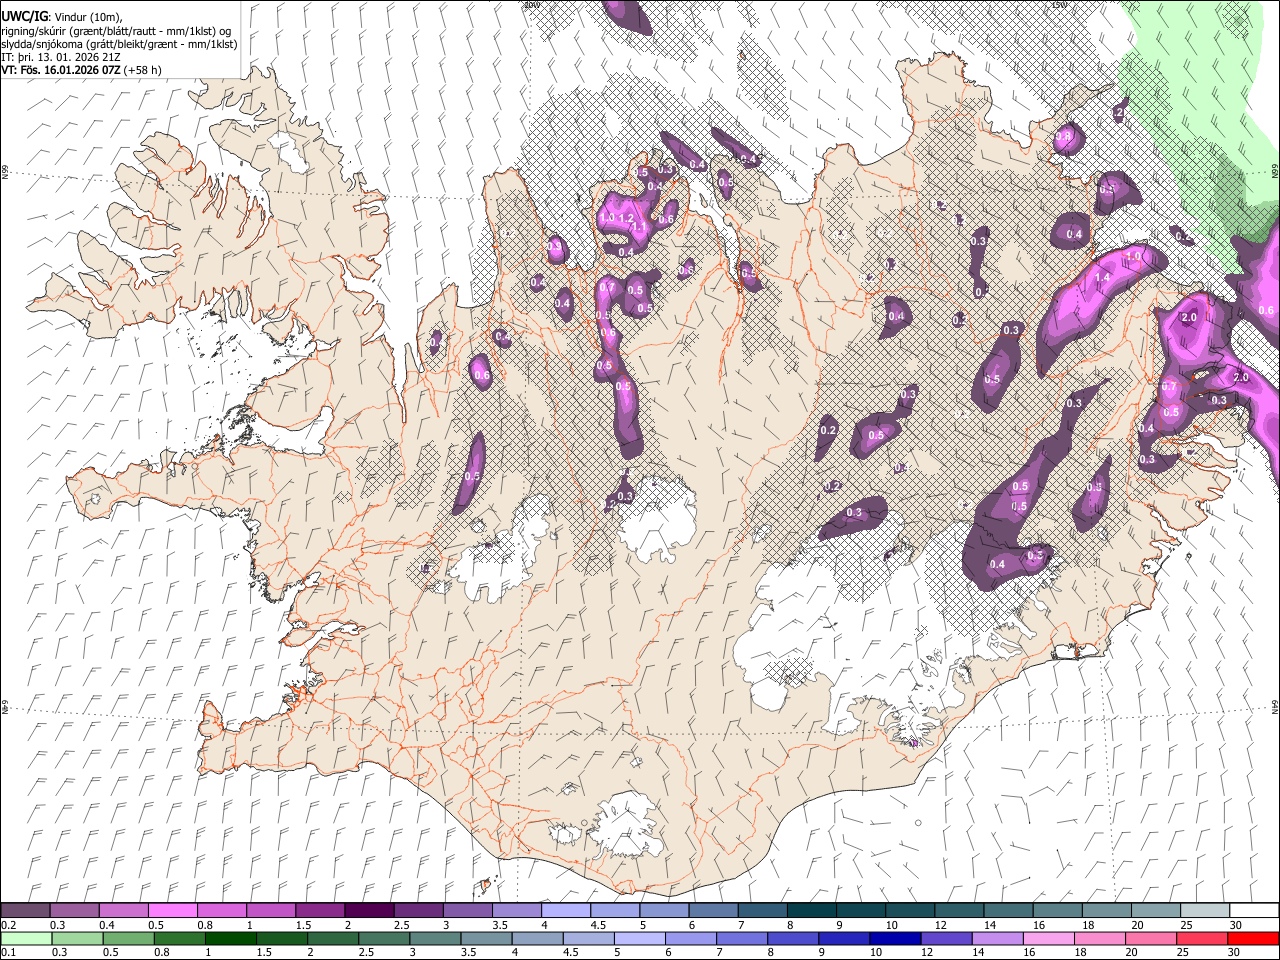Click the "VT: Fös. 16.01.2026 07Z (+58 h)" valid time
Screen dimensions: 1280x960
[x=82, y=70]
